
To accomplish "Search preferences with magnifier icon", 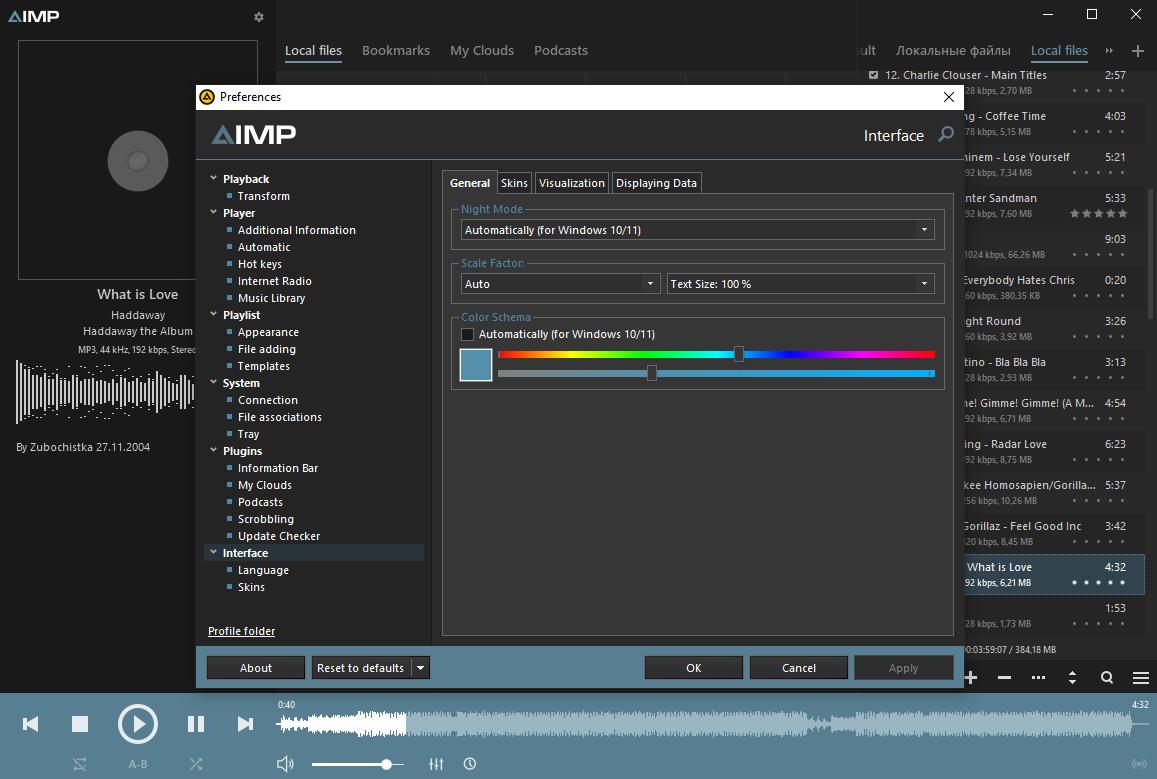I will click(946, 134).
